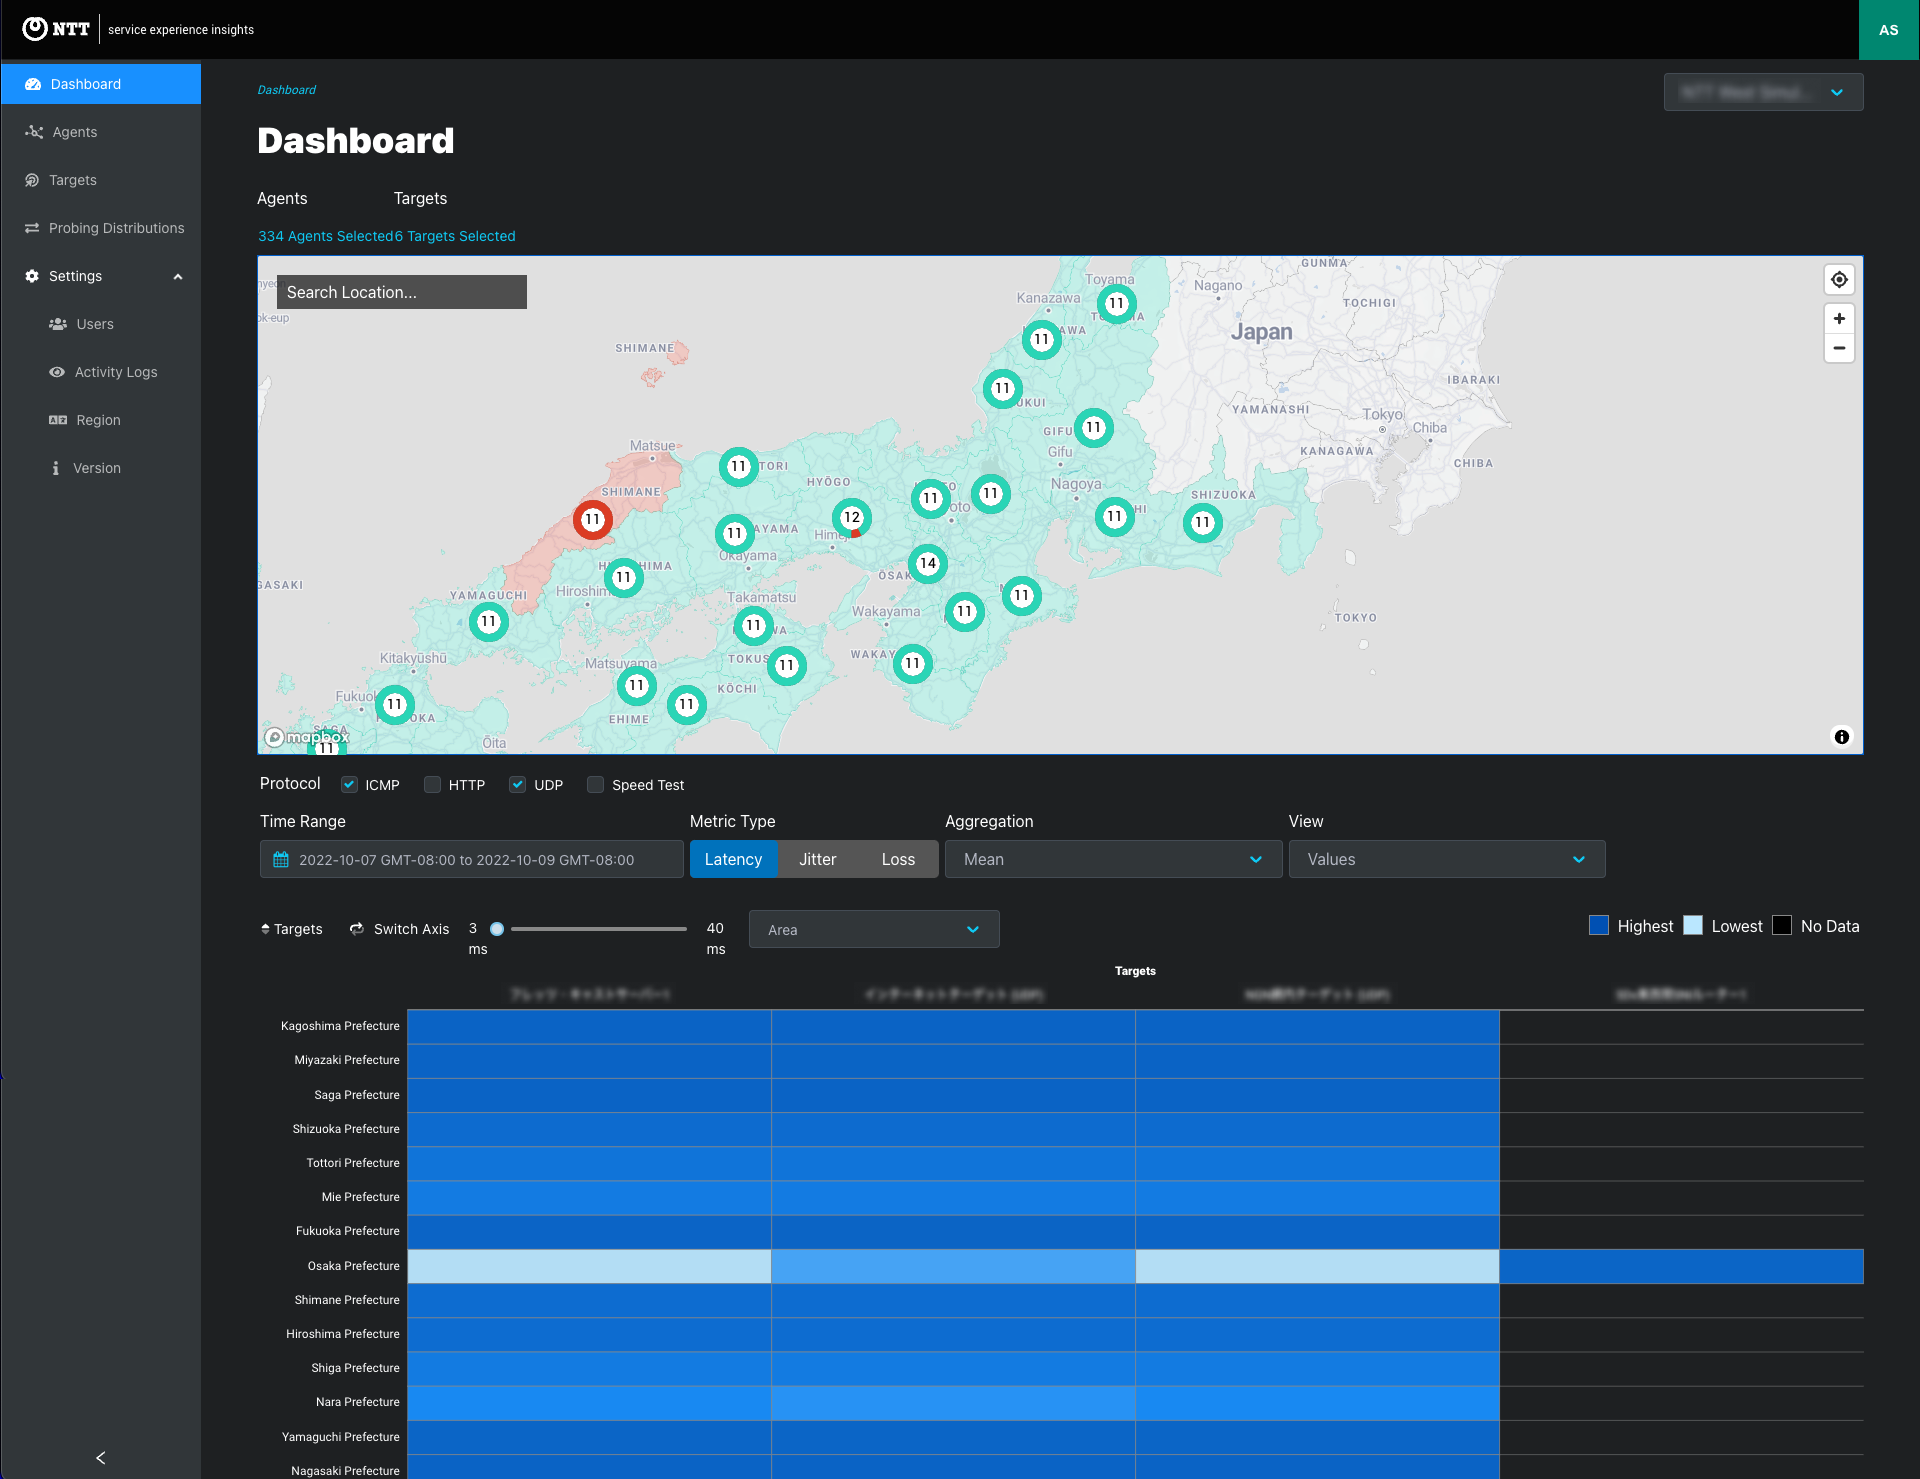
Task: Click the Targets sort arrows icon
Action: click(265, 929)
